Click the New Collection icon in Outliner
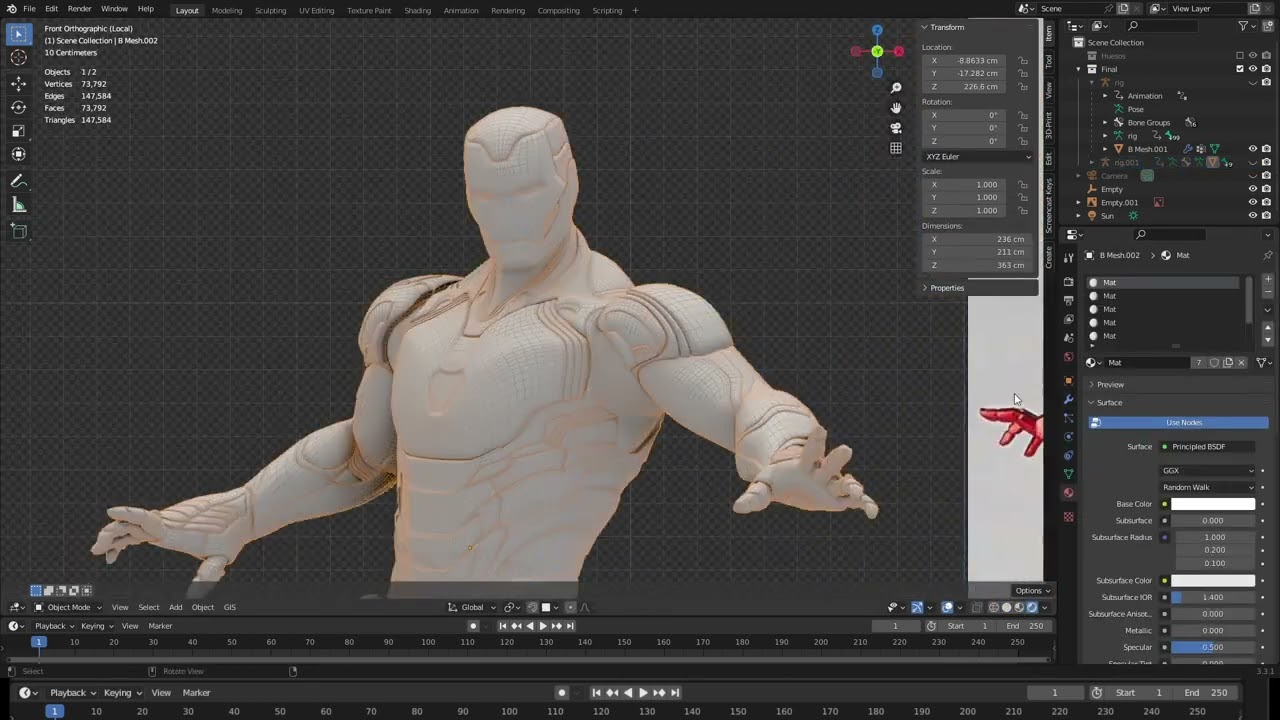 click(1268, 26)
